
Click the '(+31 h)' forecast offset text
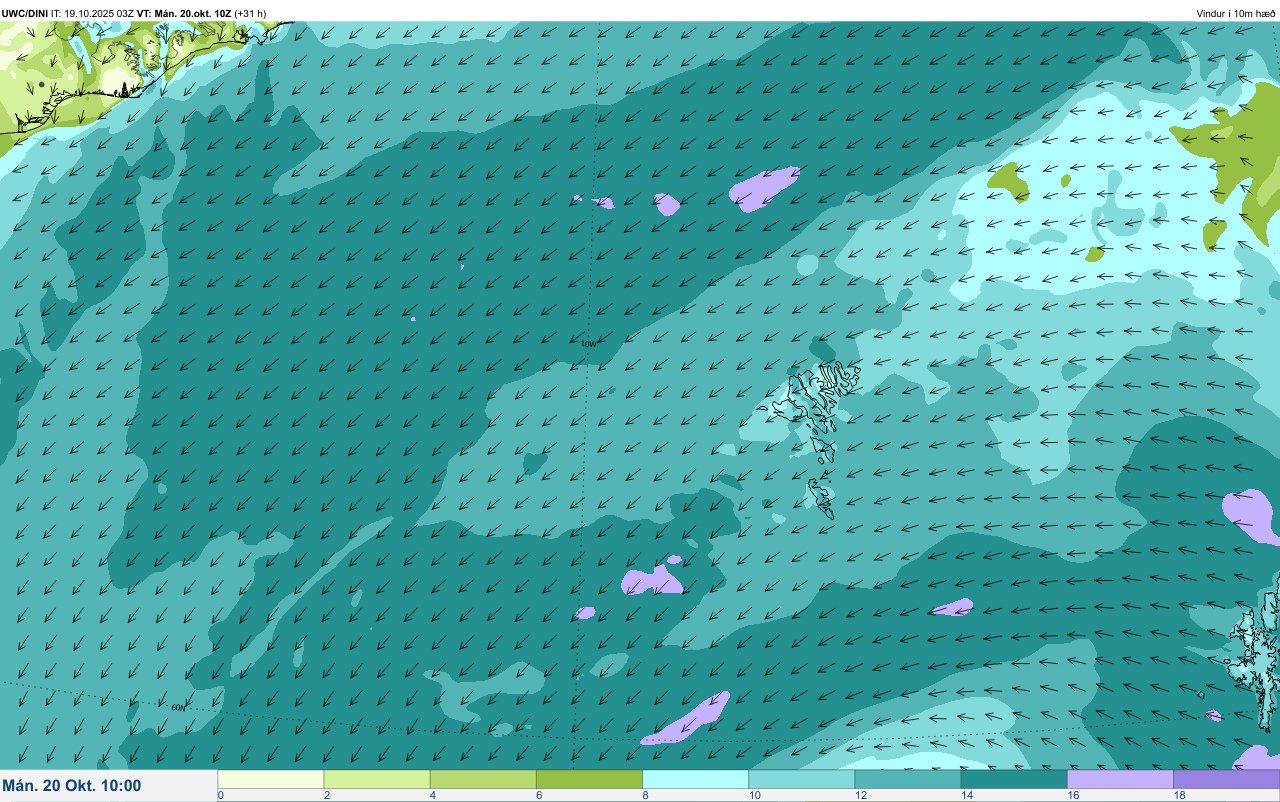coord(250,13)
